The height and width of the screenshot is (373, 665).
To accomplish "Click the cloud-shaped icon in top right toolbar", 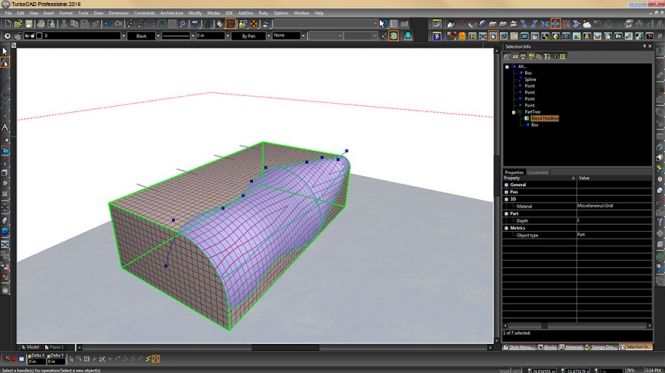I will (x=587, y=24).
